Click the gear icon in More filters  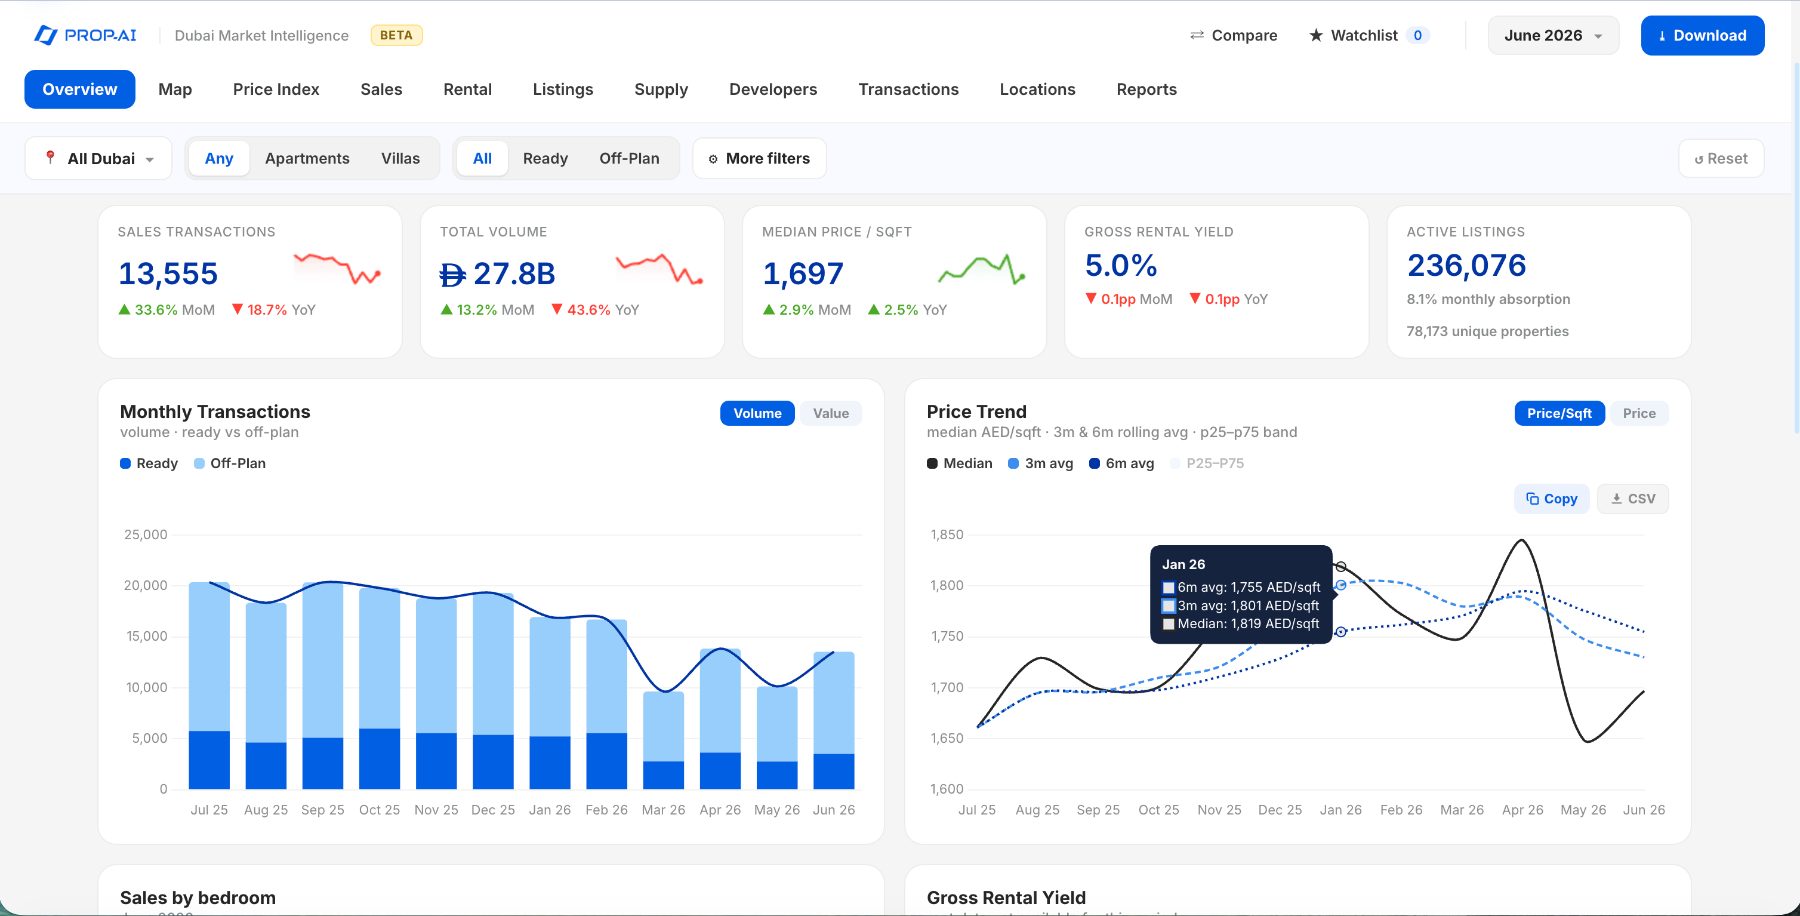[x=713, y=159]
